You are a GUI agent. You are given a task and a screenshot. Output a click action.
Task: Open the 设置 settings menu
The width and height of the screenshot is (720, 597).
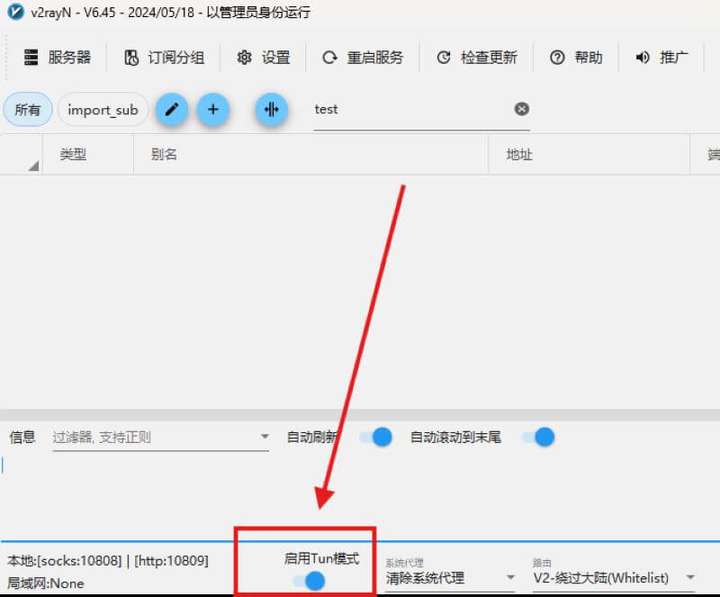click(x=263, y=57)
